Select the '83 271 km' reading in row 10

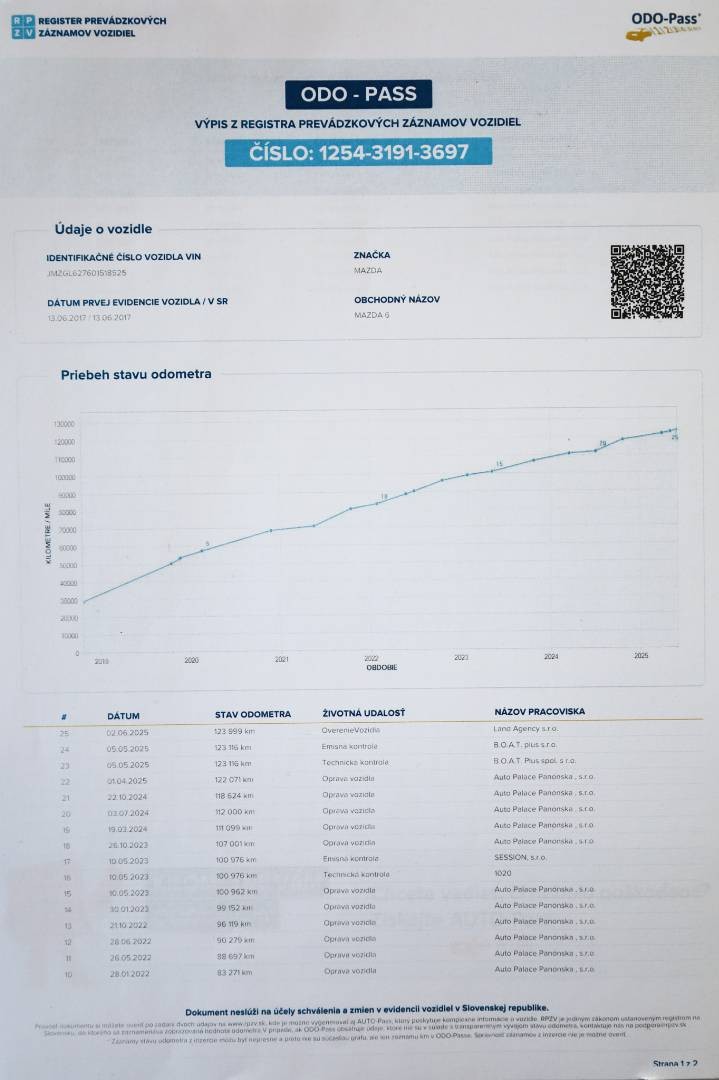[x=235, y=973]
